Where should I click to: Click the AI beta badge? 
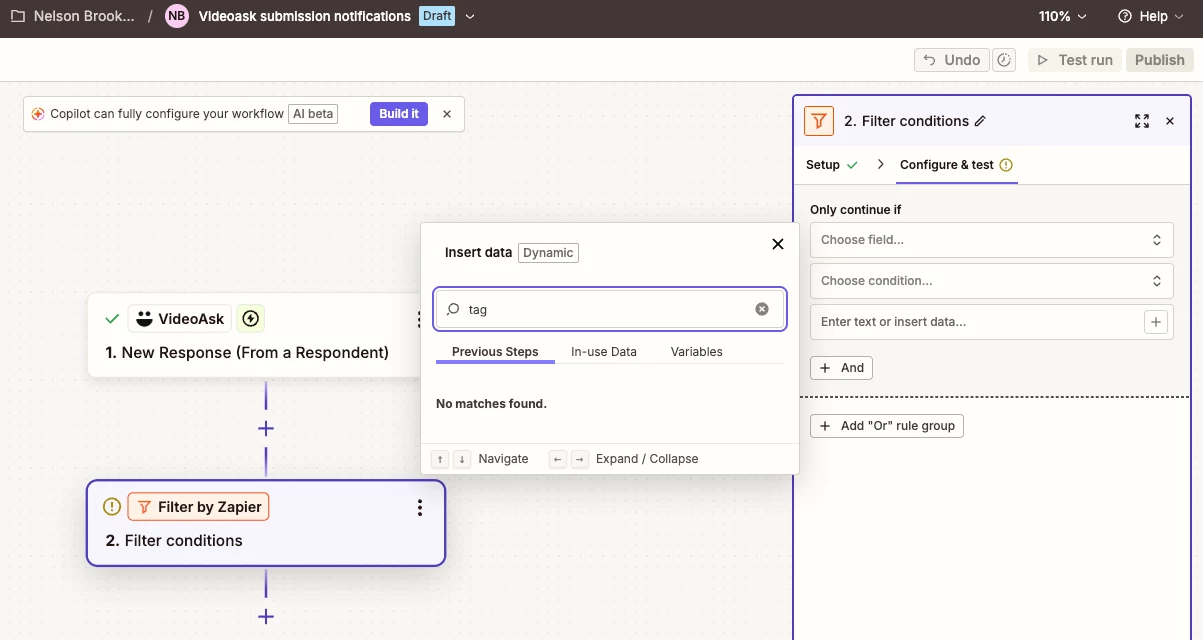[313, 114]
